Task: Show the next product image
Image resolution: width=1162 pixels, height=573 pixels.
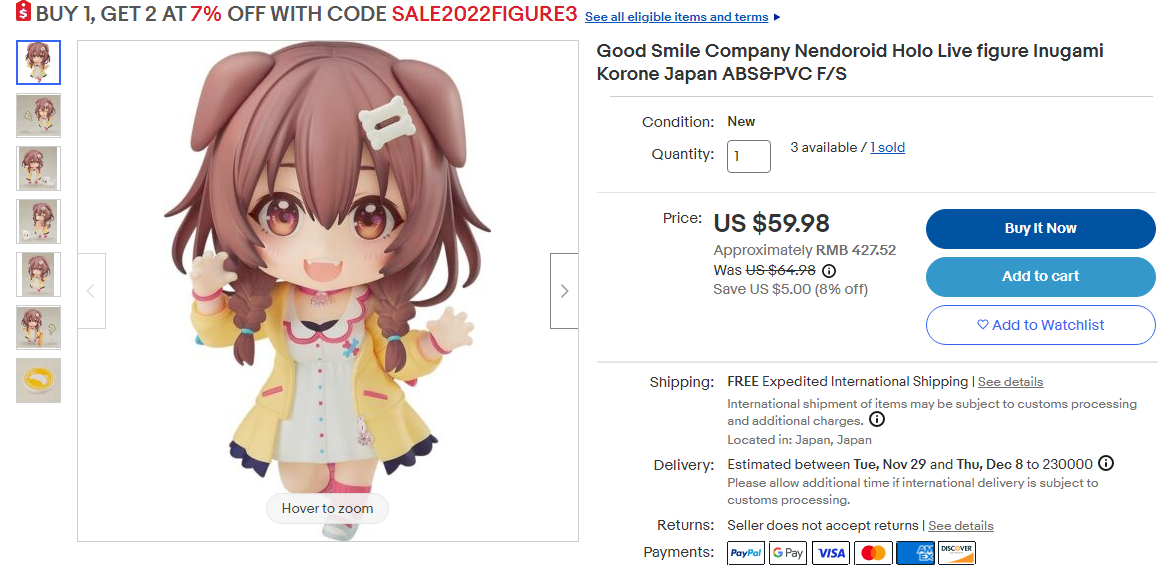Action: 564,291
